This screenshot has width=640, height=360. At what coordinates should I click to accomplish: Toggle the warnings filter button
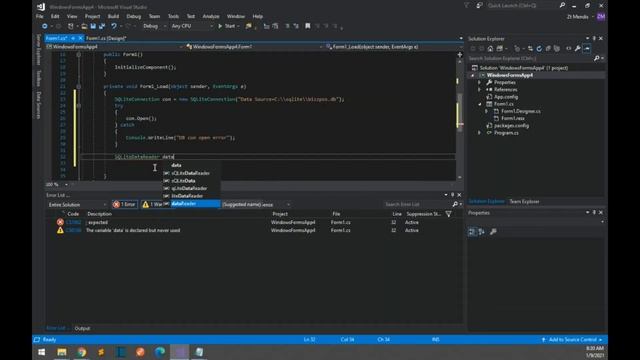click(152, 204)
